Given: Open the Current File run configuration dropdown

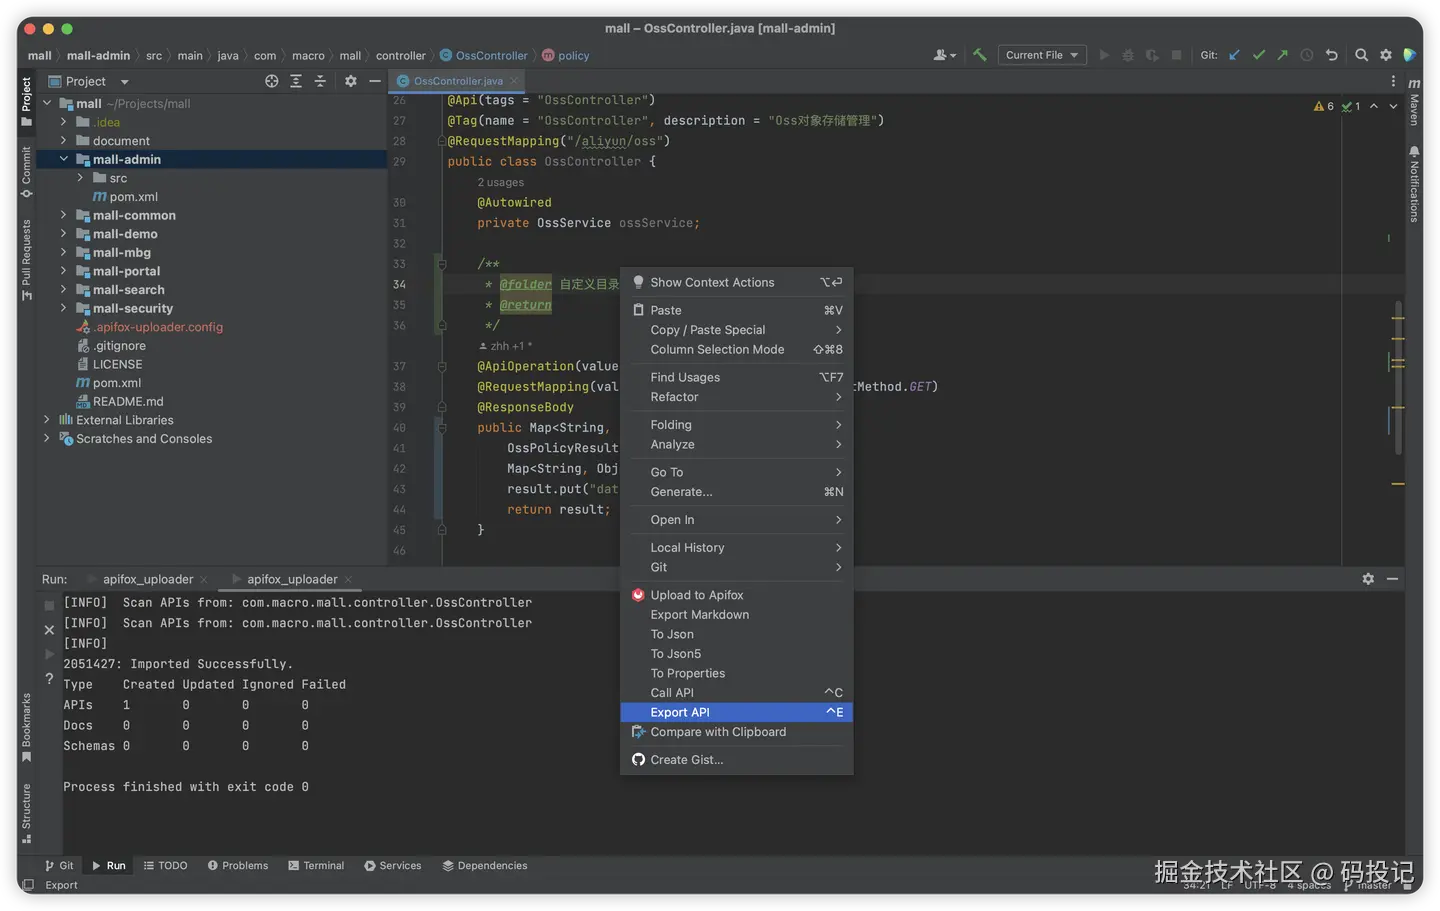Looking at the screenshot, I should [x=1042, y=55].
